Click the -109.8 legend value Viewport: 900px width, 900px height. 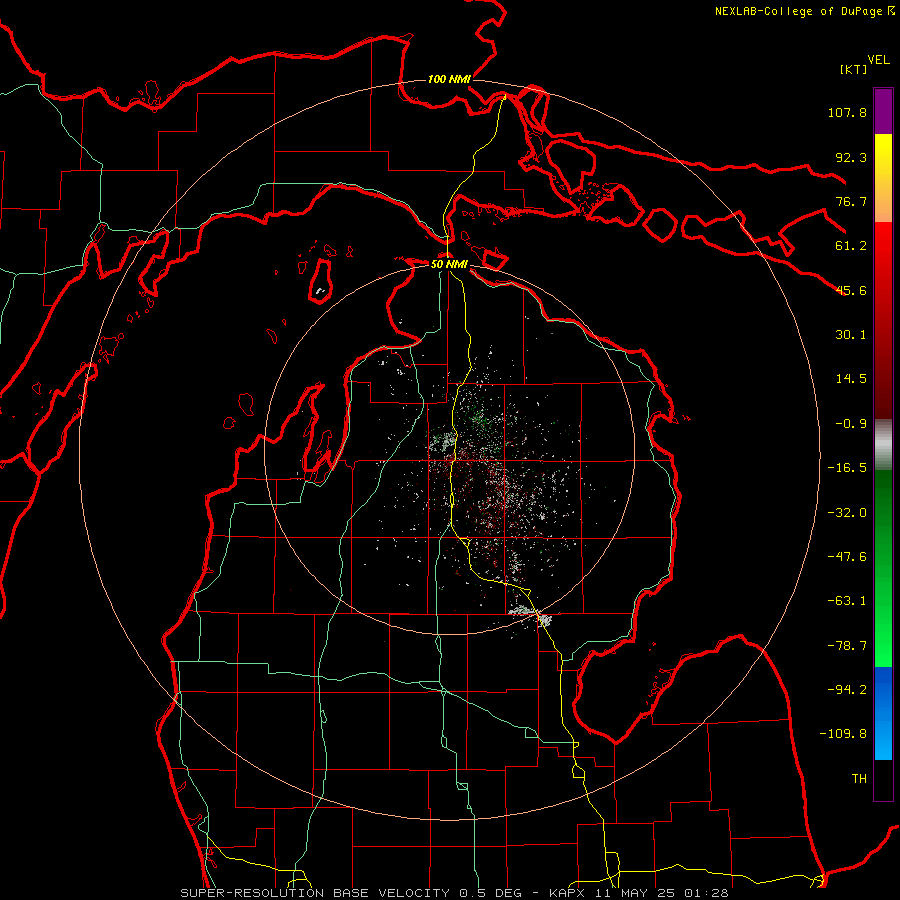843,734
